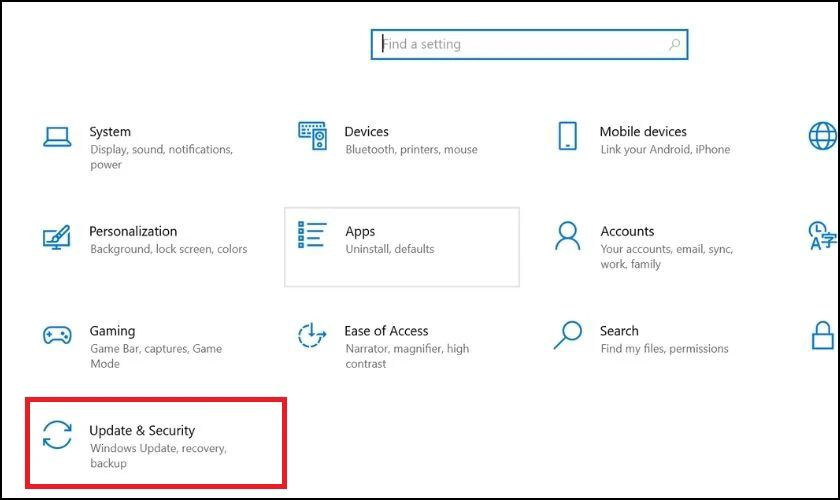Click 'Uninstall, defaults' description

(x=390, y=249)
